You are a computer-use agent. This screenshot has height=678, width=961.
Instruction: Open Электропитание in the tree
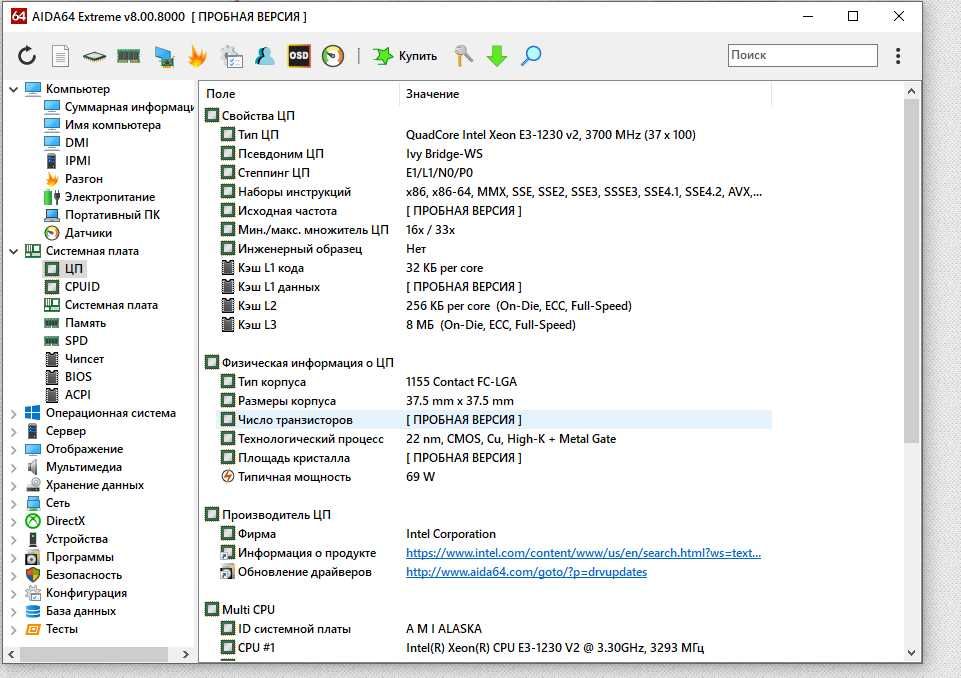click(99, 197)
